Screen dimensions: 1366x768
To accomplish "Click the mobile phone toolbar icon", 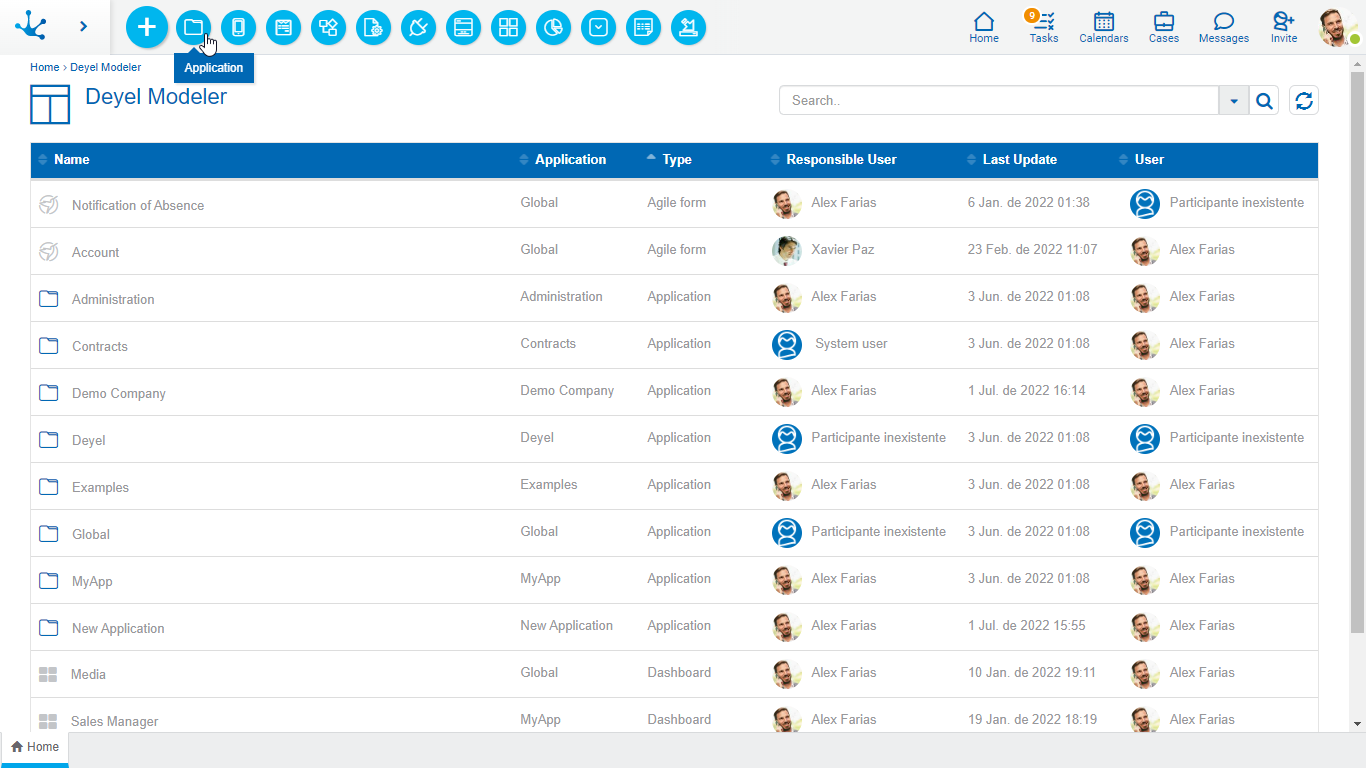I will click(x=238, y=27).
